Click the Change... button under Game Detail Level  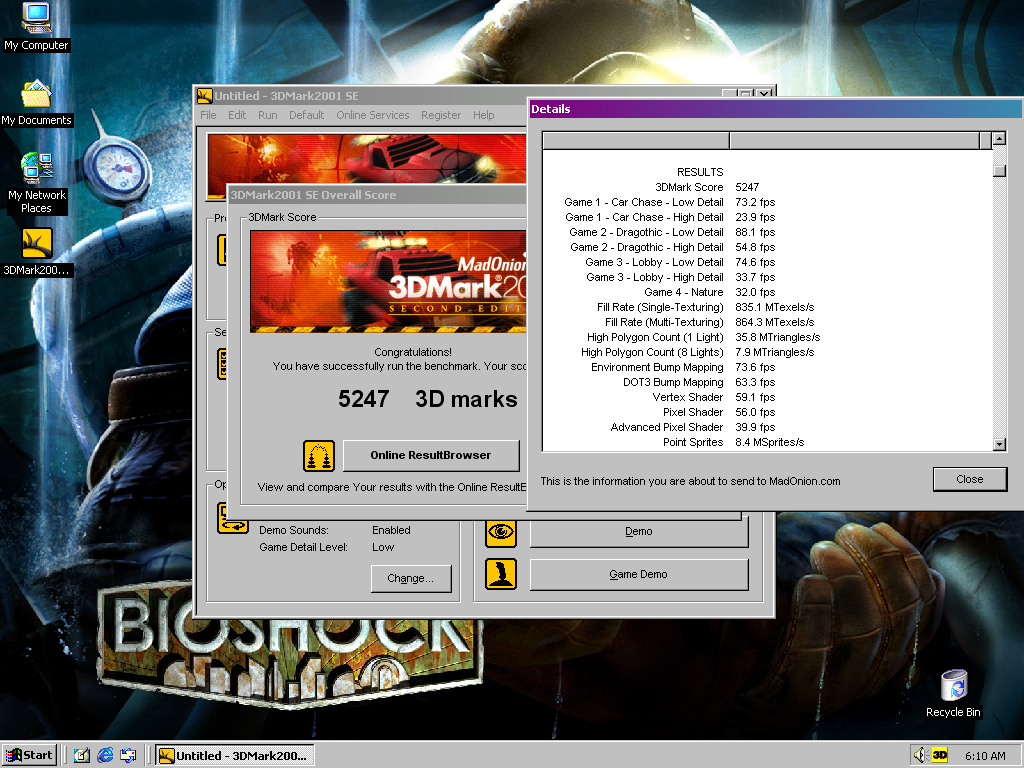(x=410, y=579)
